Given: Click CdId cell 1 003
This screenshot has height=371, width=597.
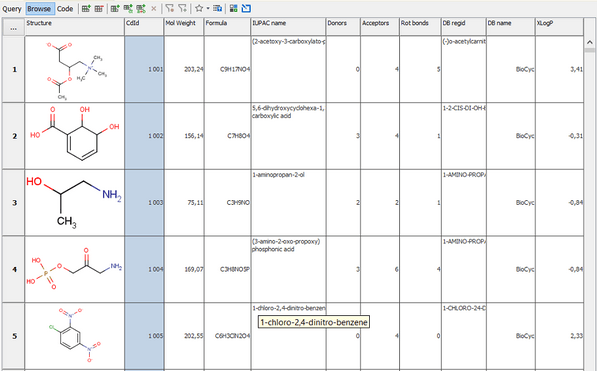Looking at the screenshot, I should pos(144,203).
